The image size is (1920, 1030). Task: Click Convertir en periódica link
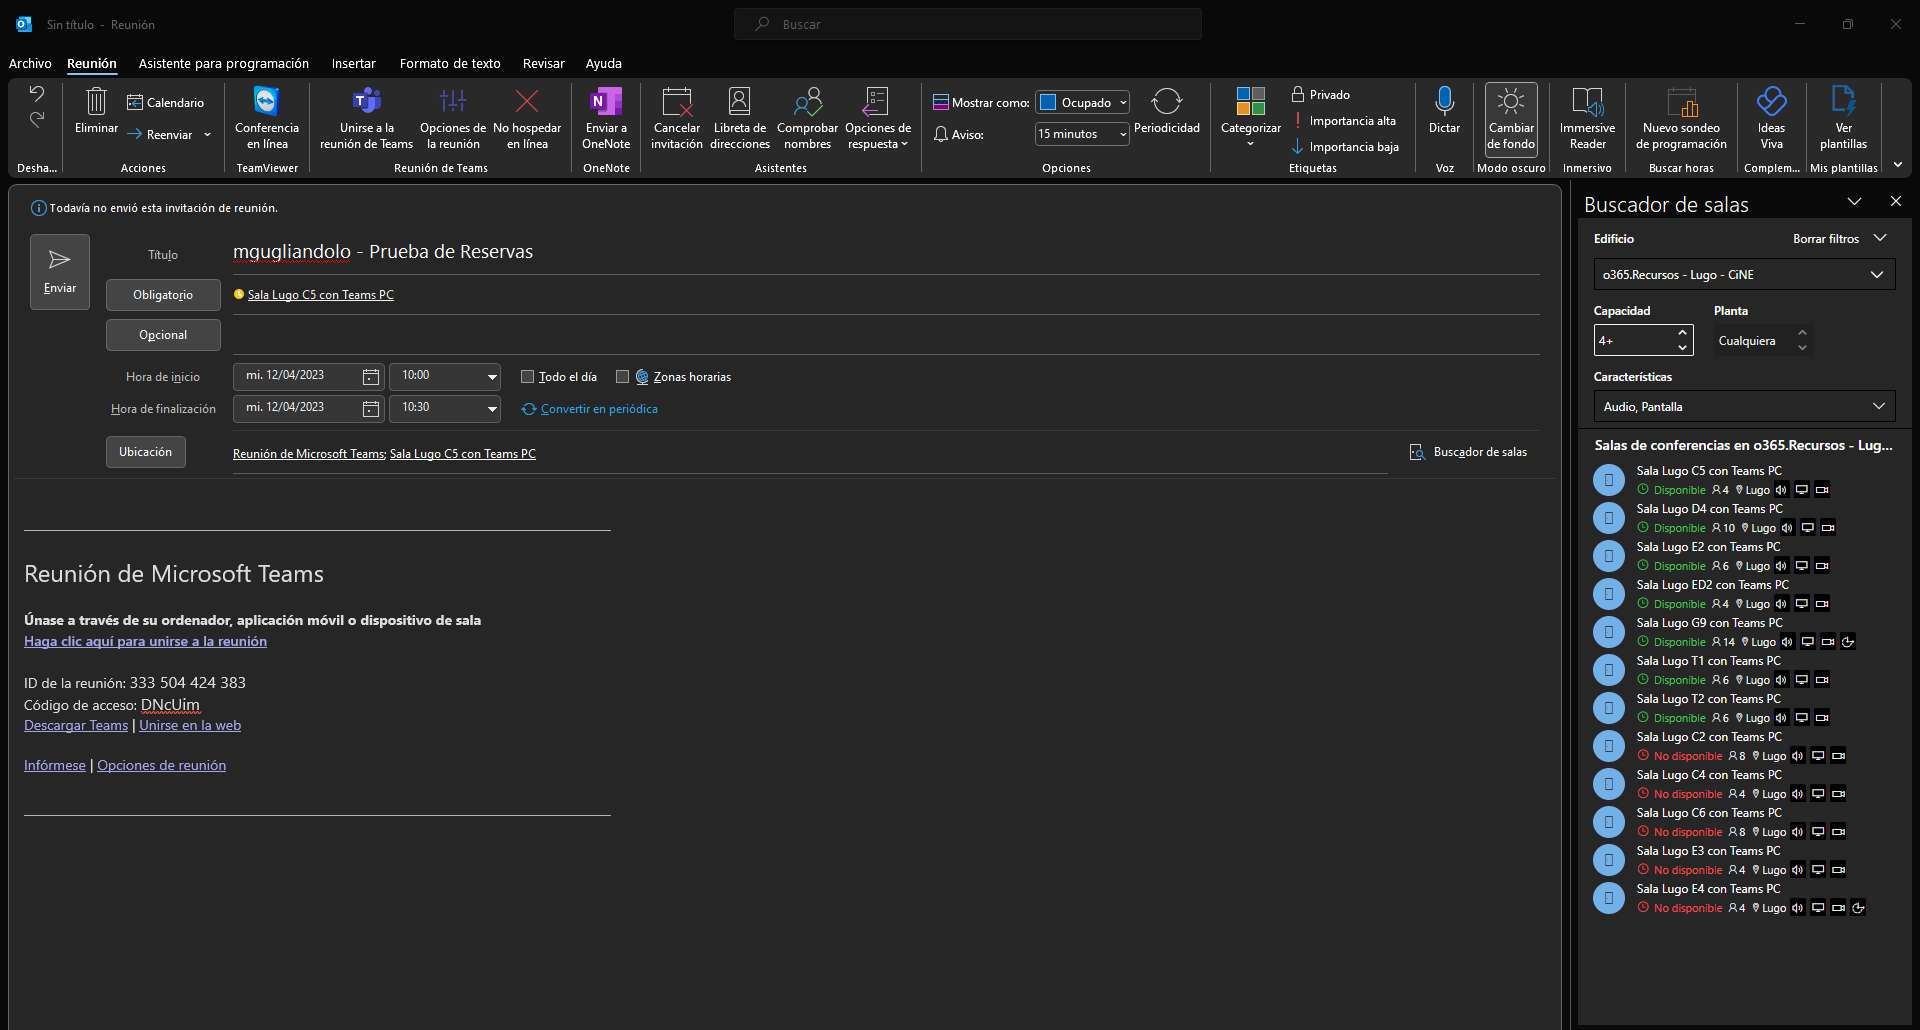point(590,409)
